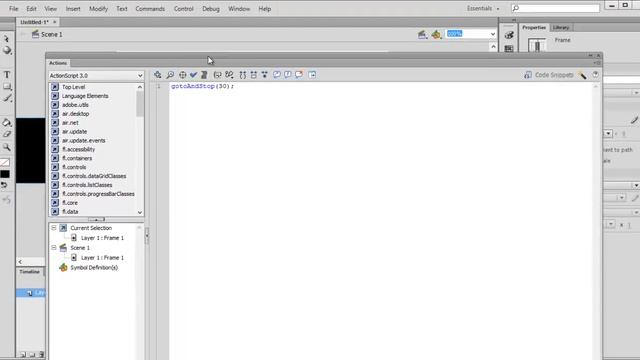Screen dimensions: 640x360
Task: Select the Zoom magnifier tool
Action: tap(7, 147)
